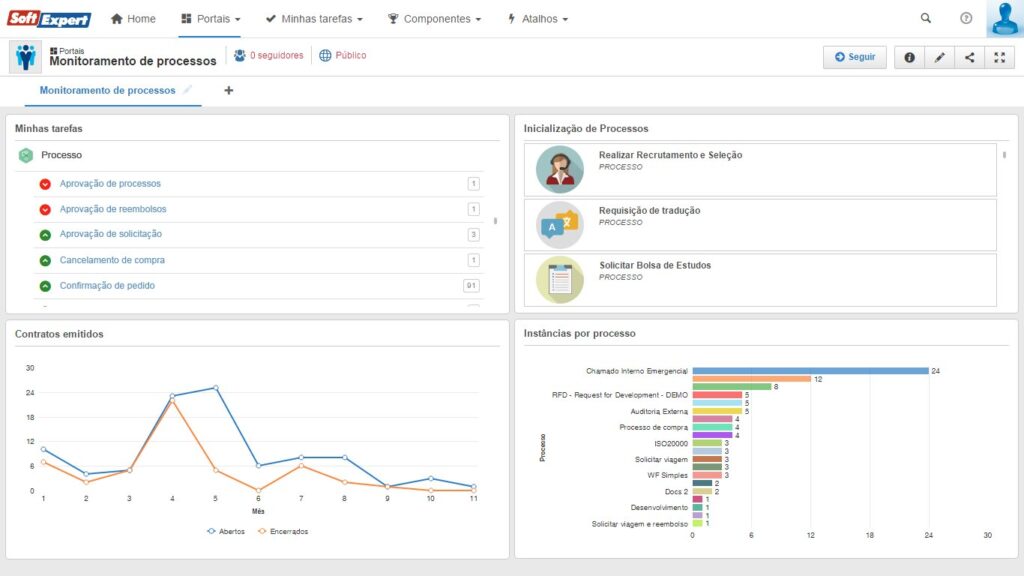The height and width of the screenshot is (576, 1024).
Task: Click the search magnifier icon
Action: (925, 19)
